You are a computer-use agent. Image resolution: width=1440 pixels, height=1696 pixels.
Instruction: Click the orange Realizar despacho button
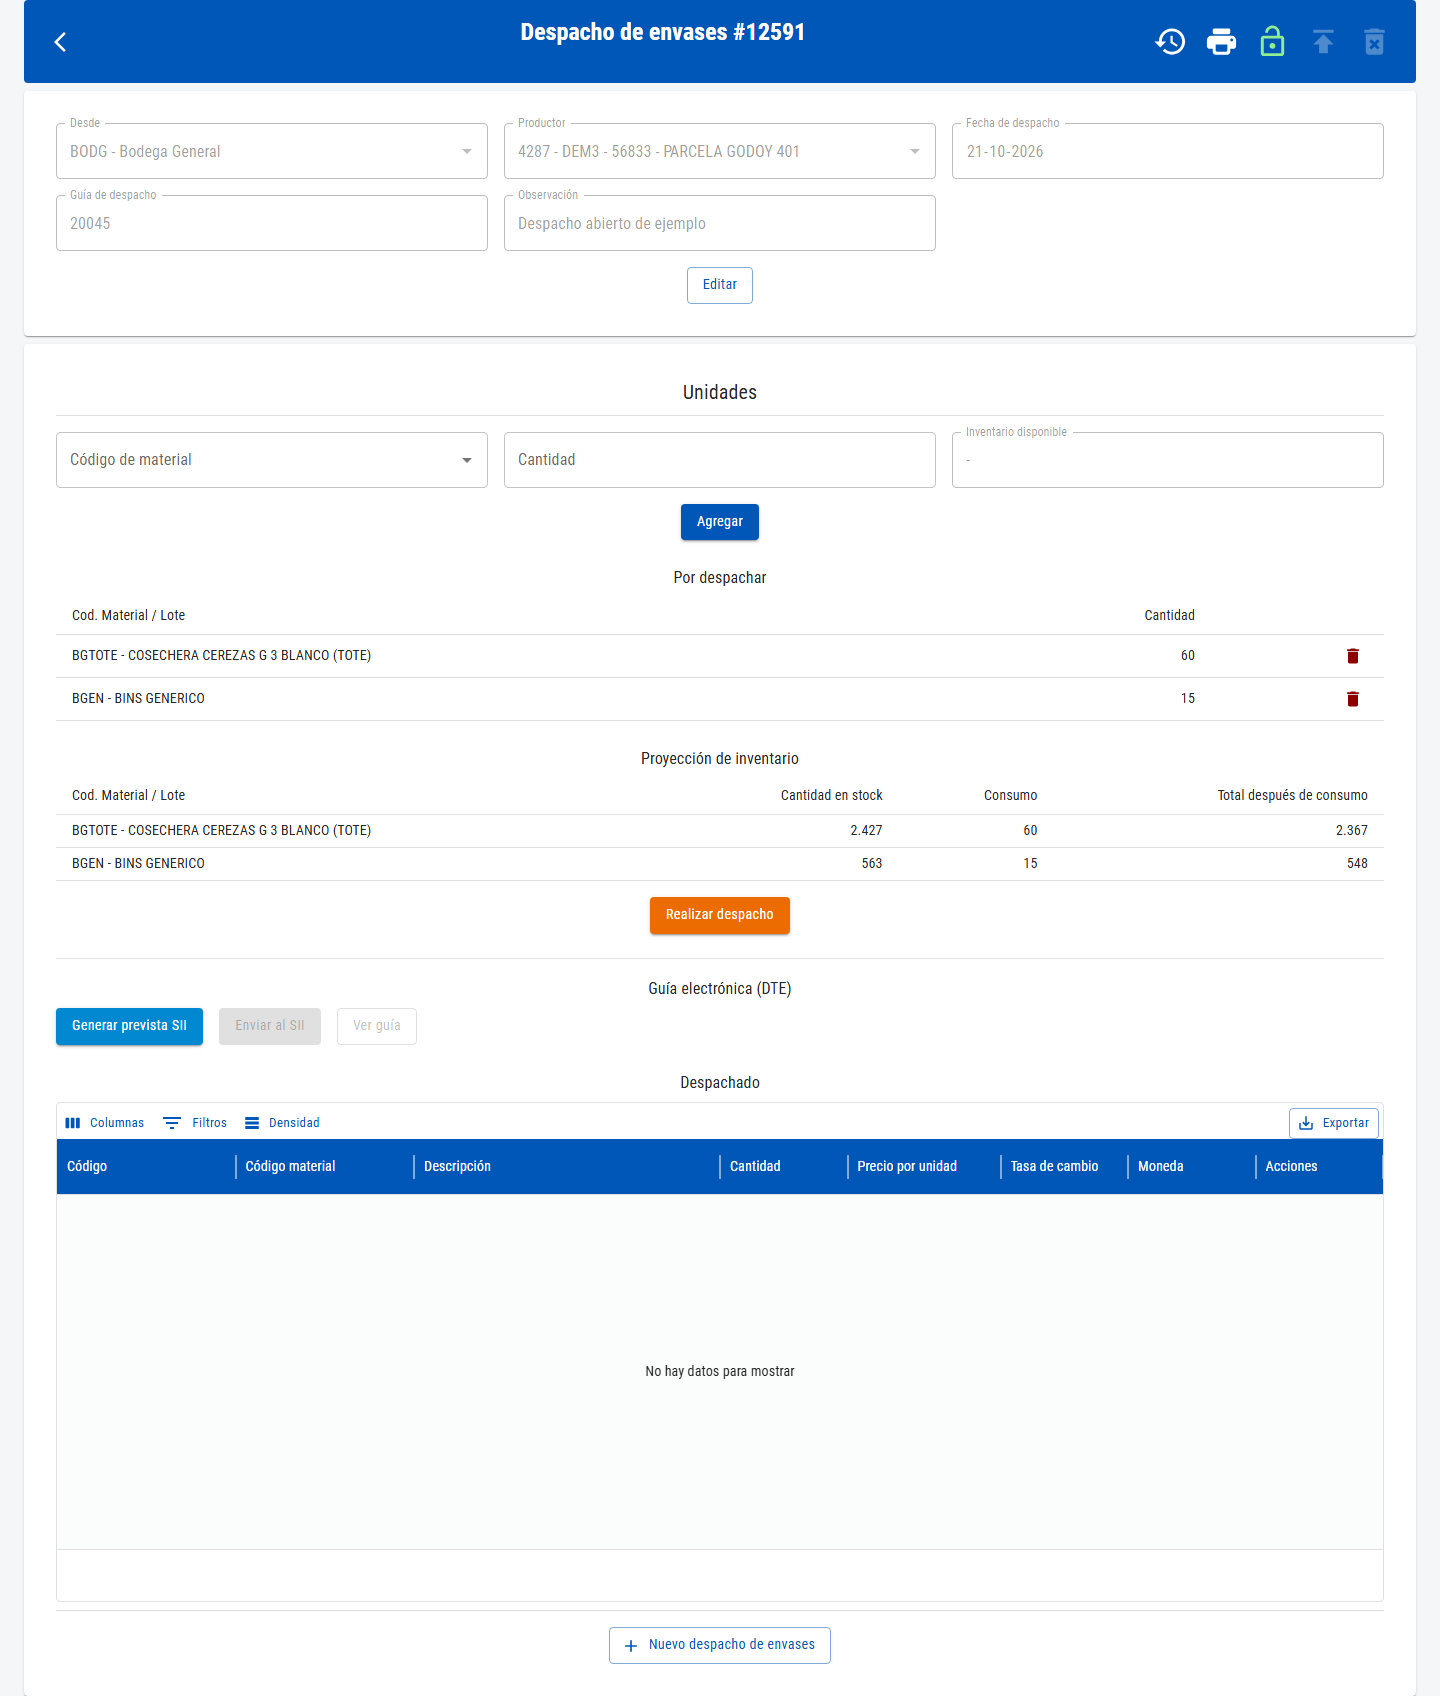click(x=720, y=915)
